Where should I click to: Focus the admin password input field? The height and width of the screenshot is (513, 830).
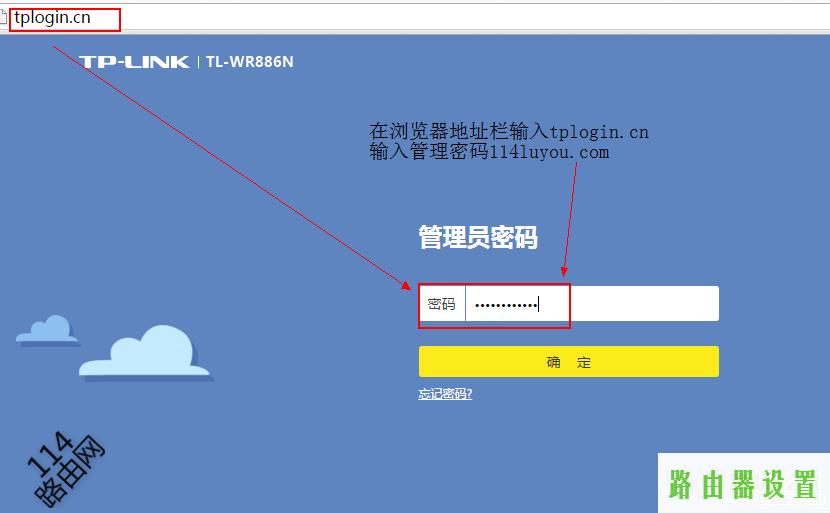coord(592,304)
